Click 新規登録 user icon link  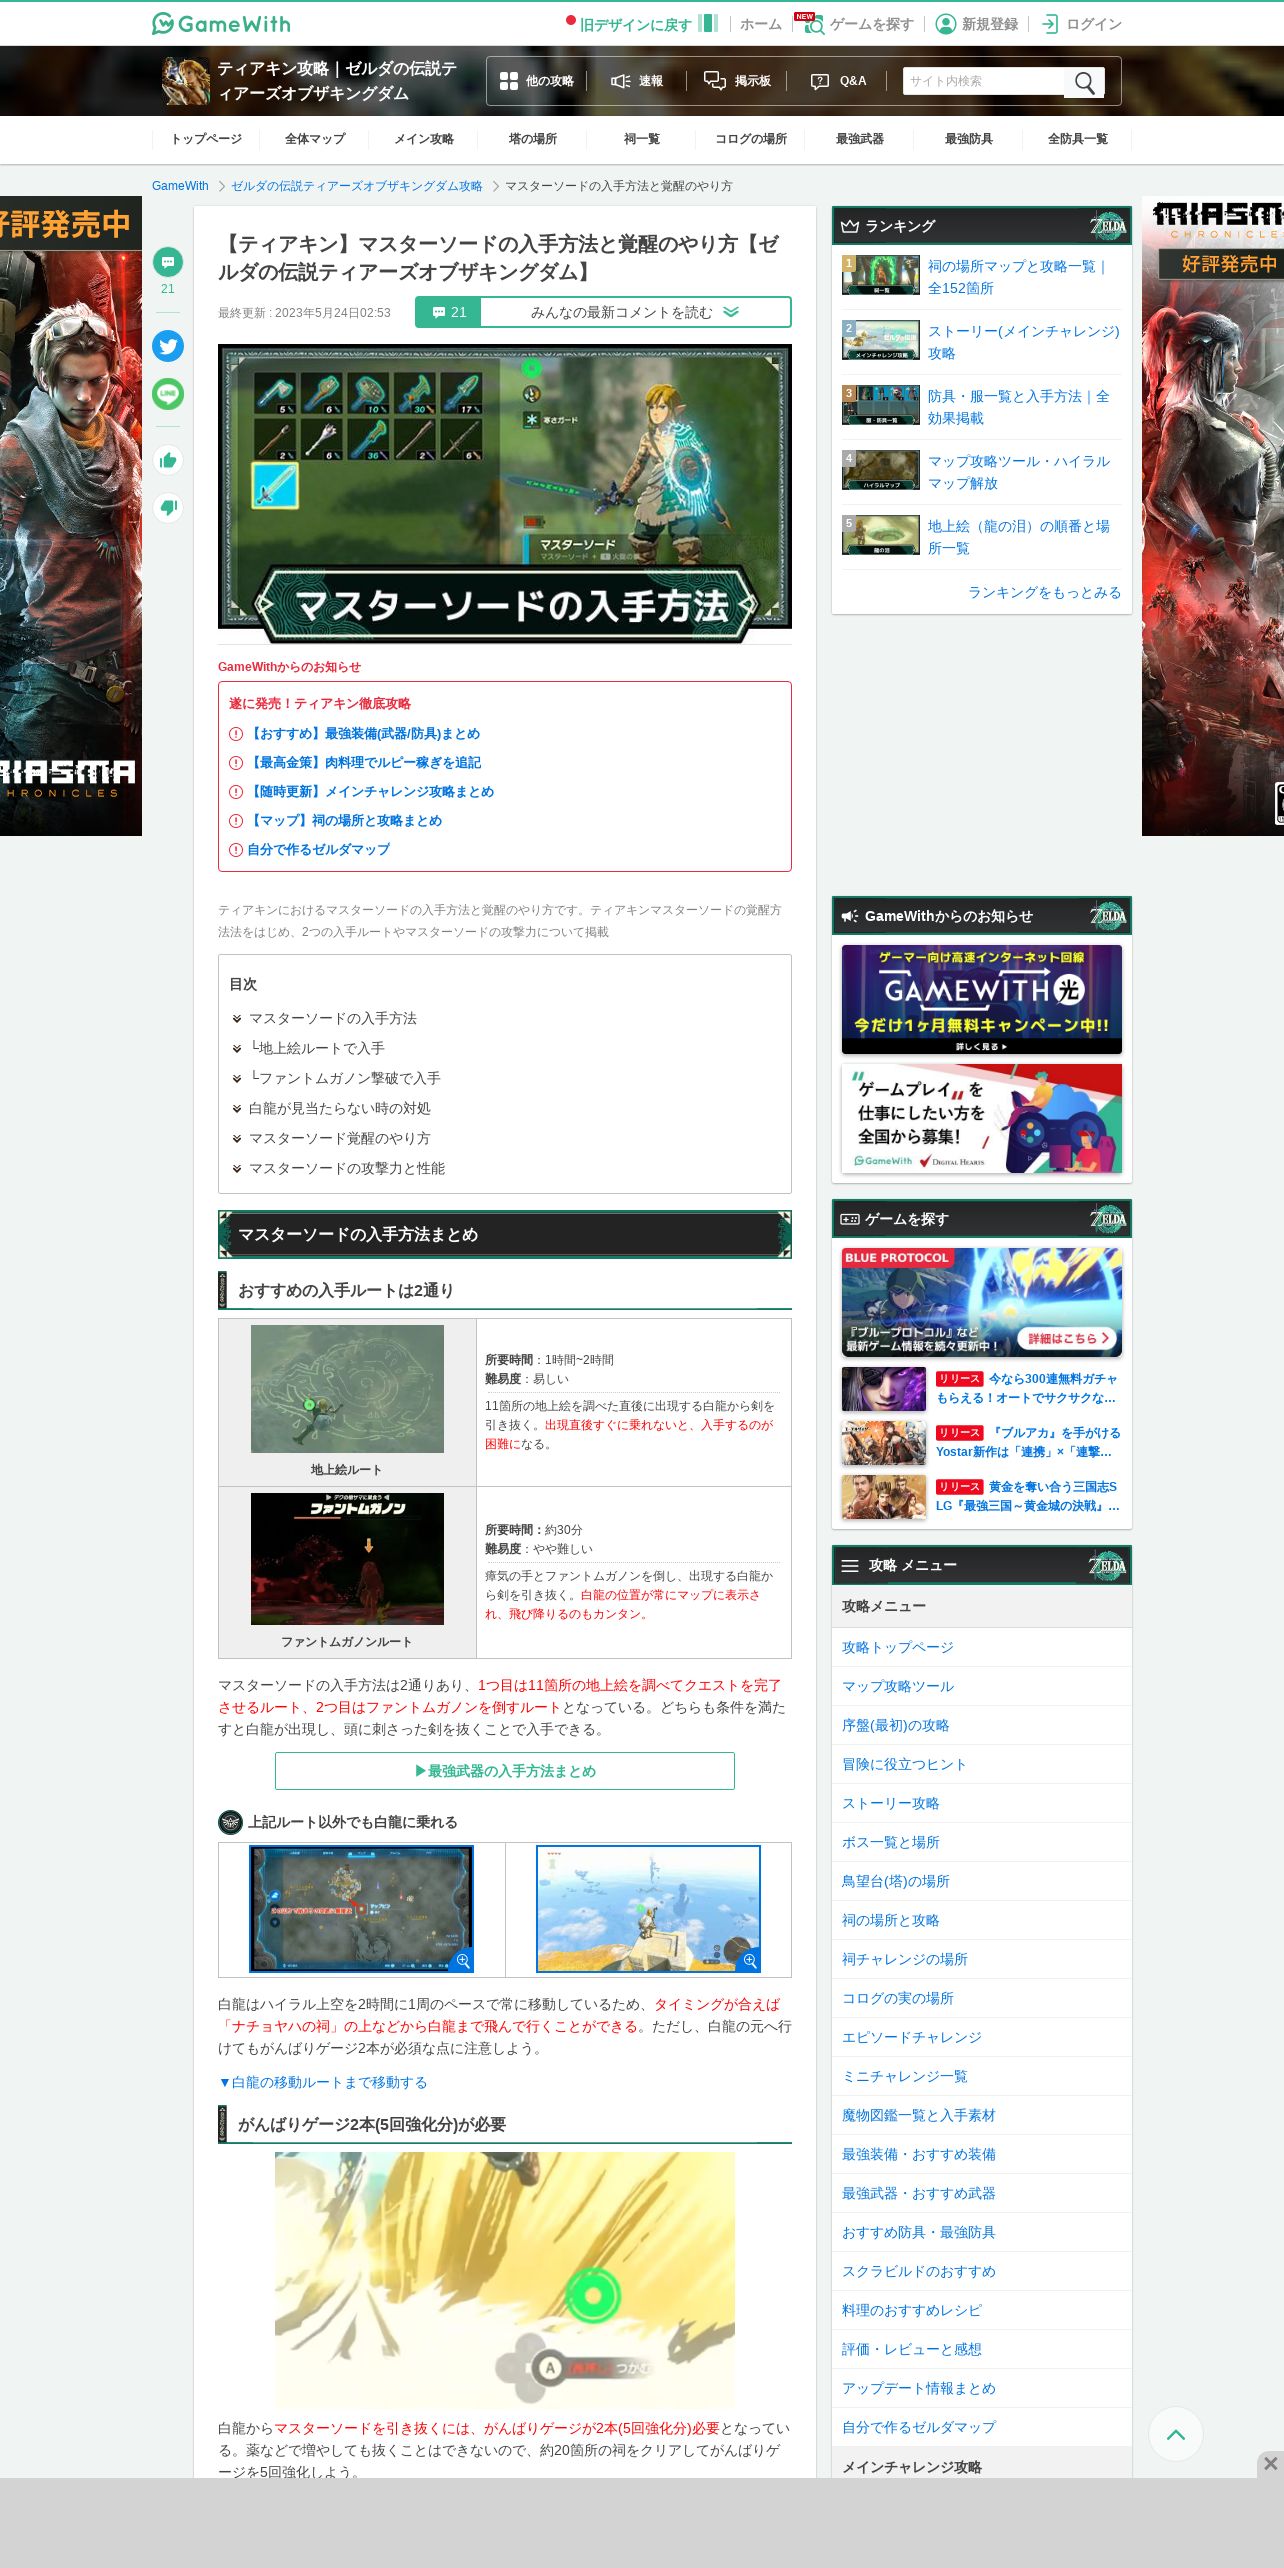click(x=977, y=24)
